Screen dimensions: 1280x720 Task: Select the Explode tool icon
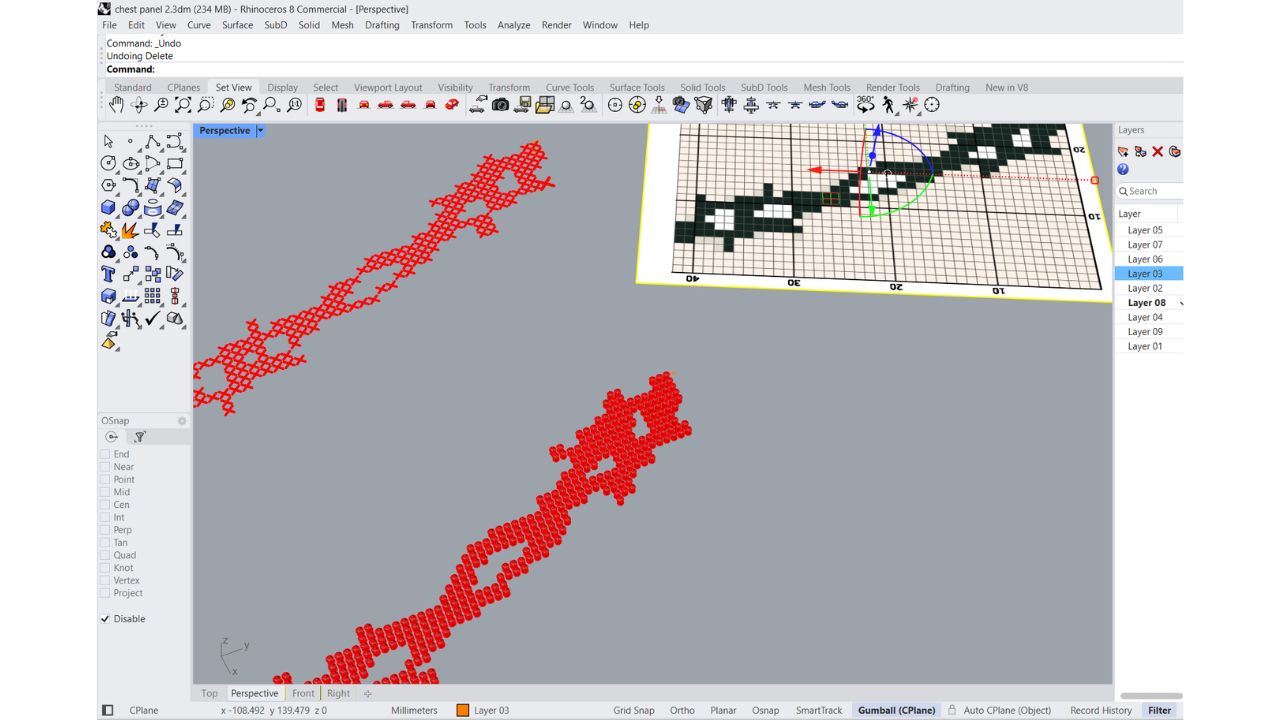point(131,230)
